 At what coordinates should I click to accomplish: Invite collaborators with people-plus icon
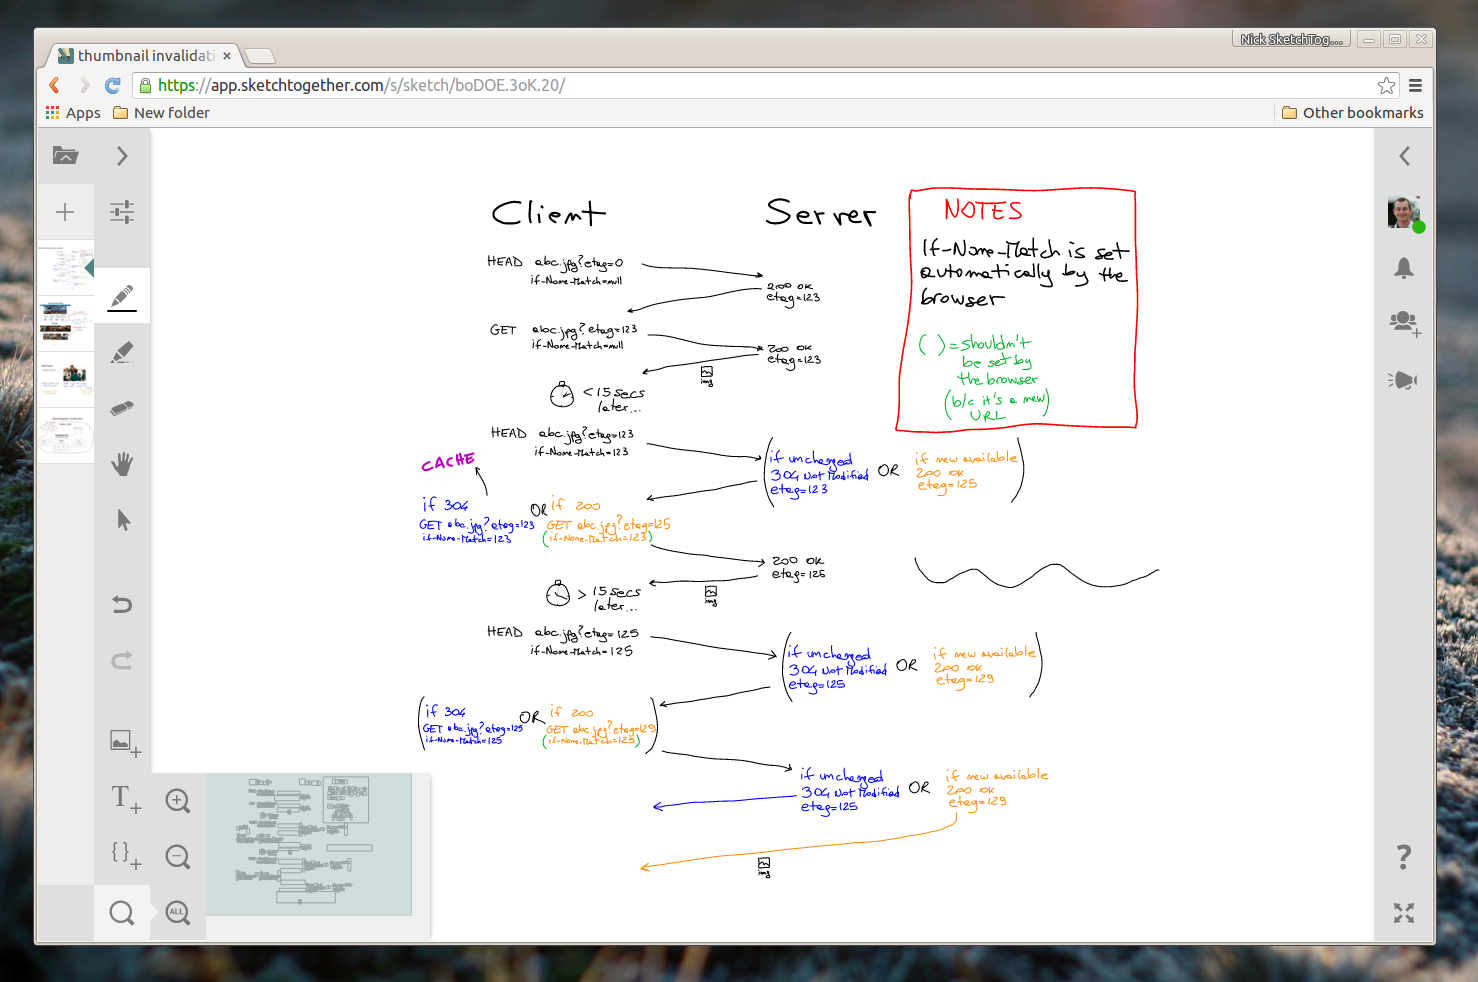[1405, 324]
